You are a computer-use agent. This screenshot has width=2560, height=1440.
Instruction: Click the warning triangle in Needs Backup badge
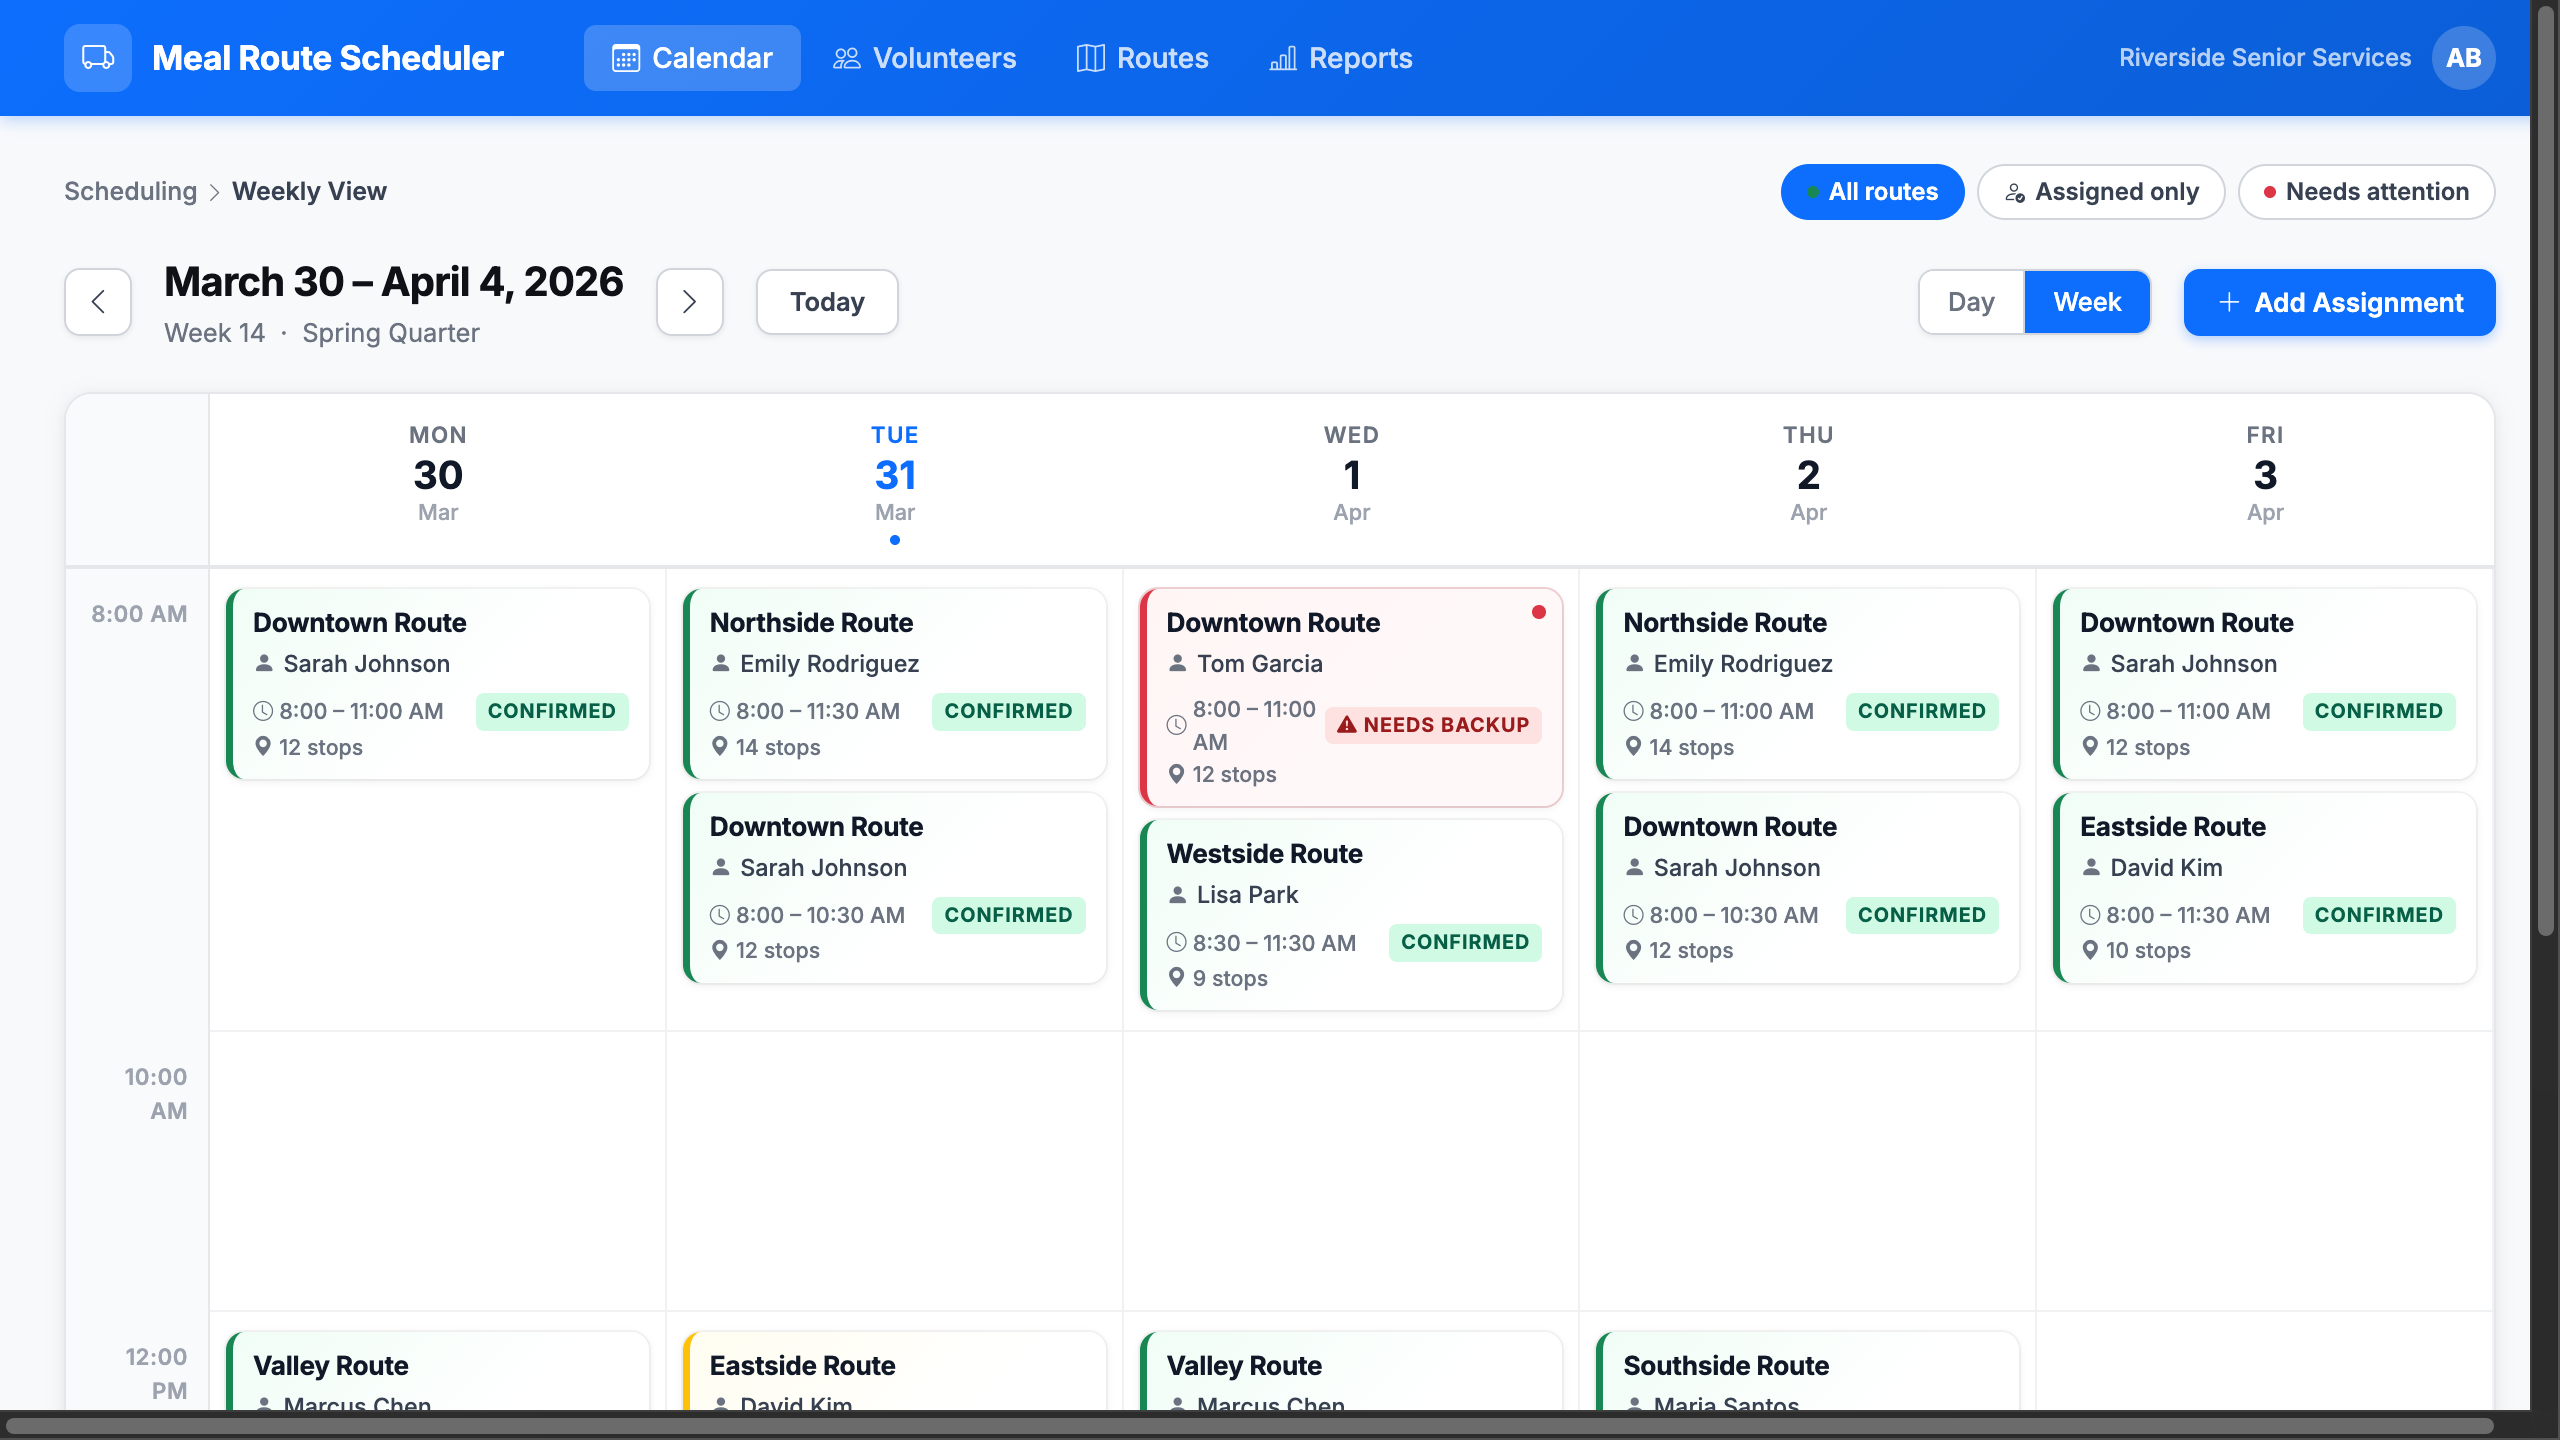[x=1347, y=725]
